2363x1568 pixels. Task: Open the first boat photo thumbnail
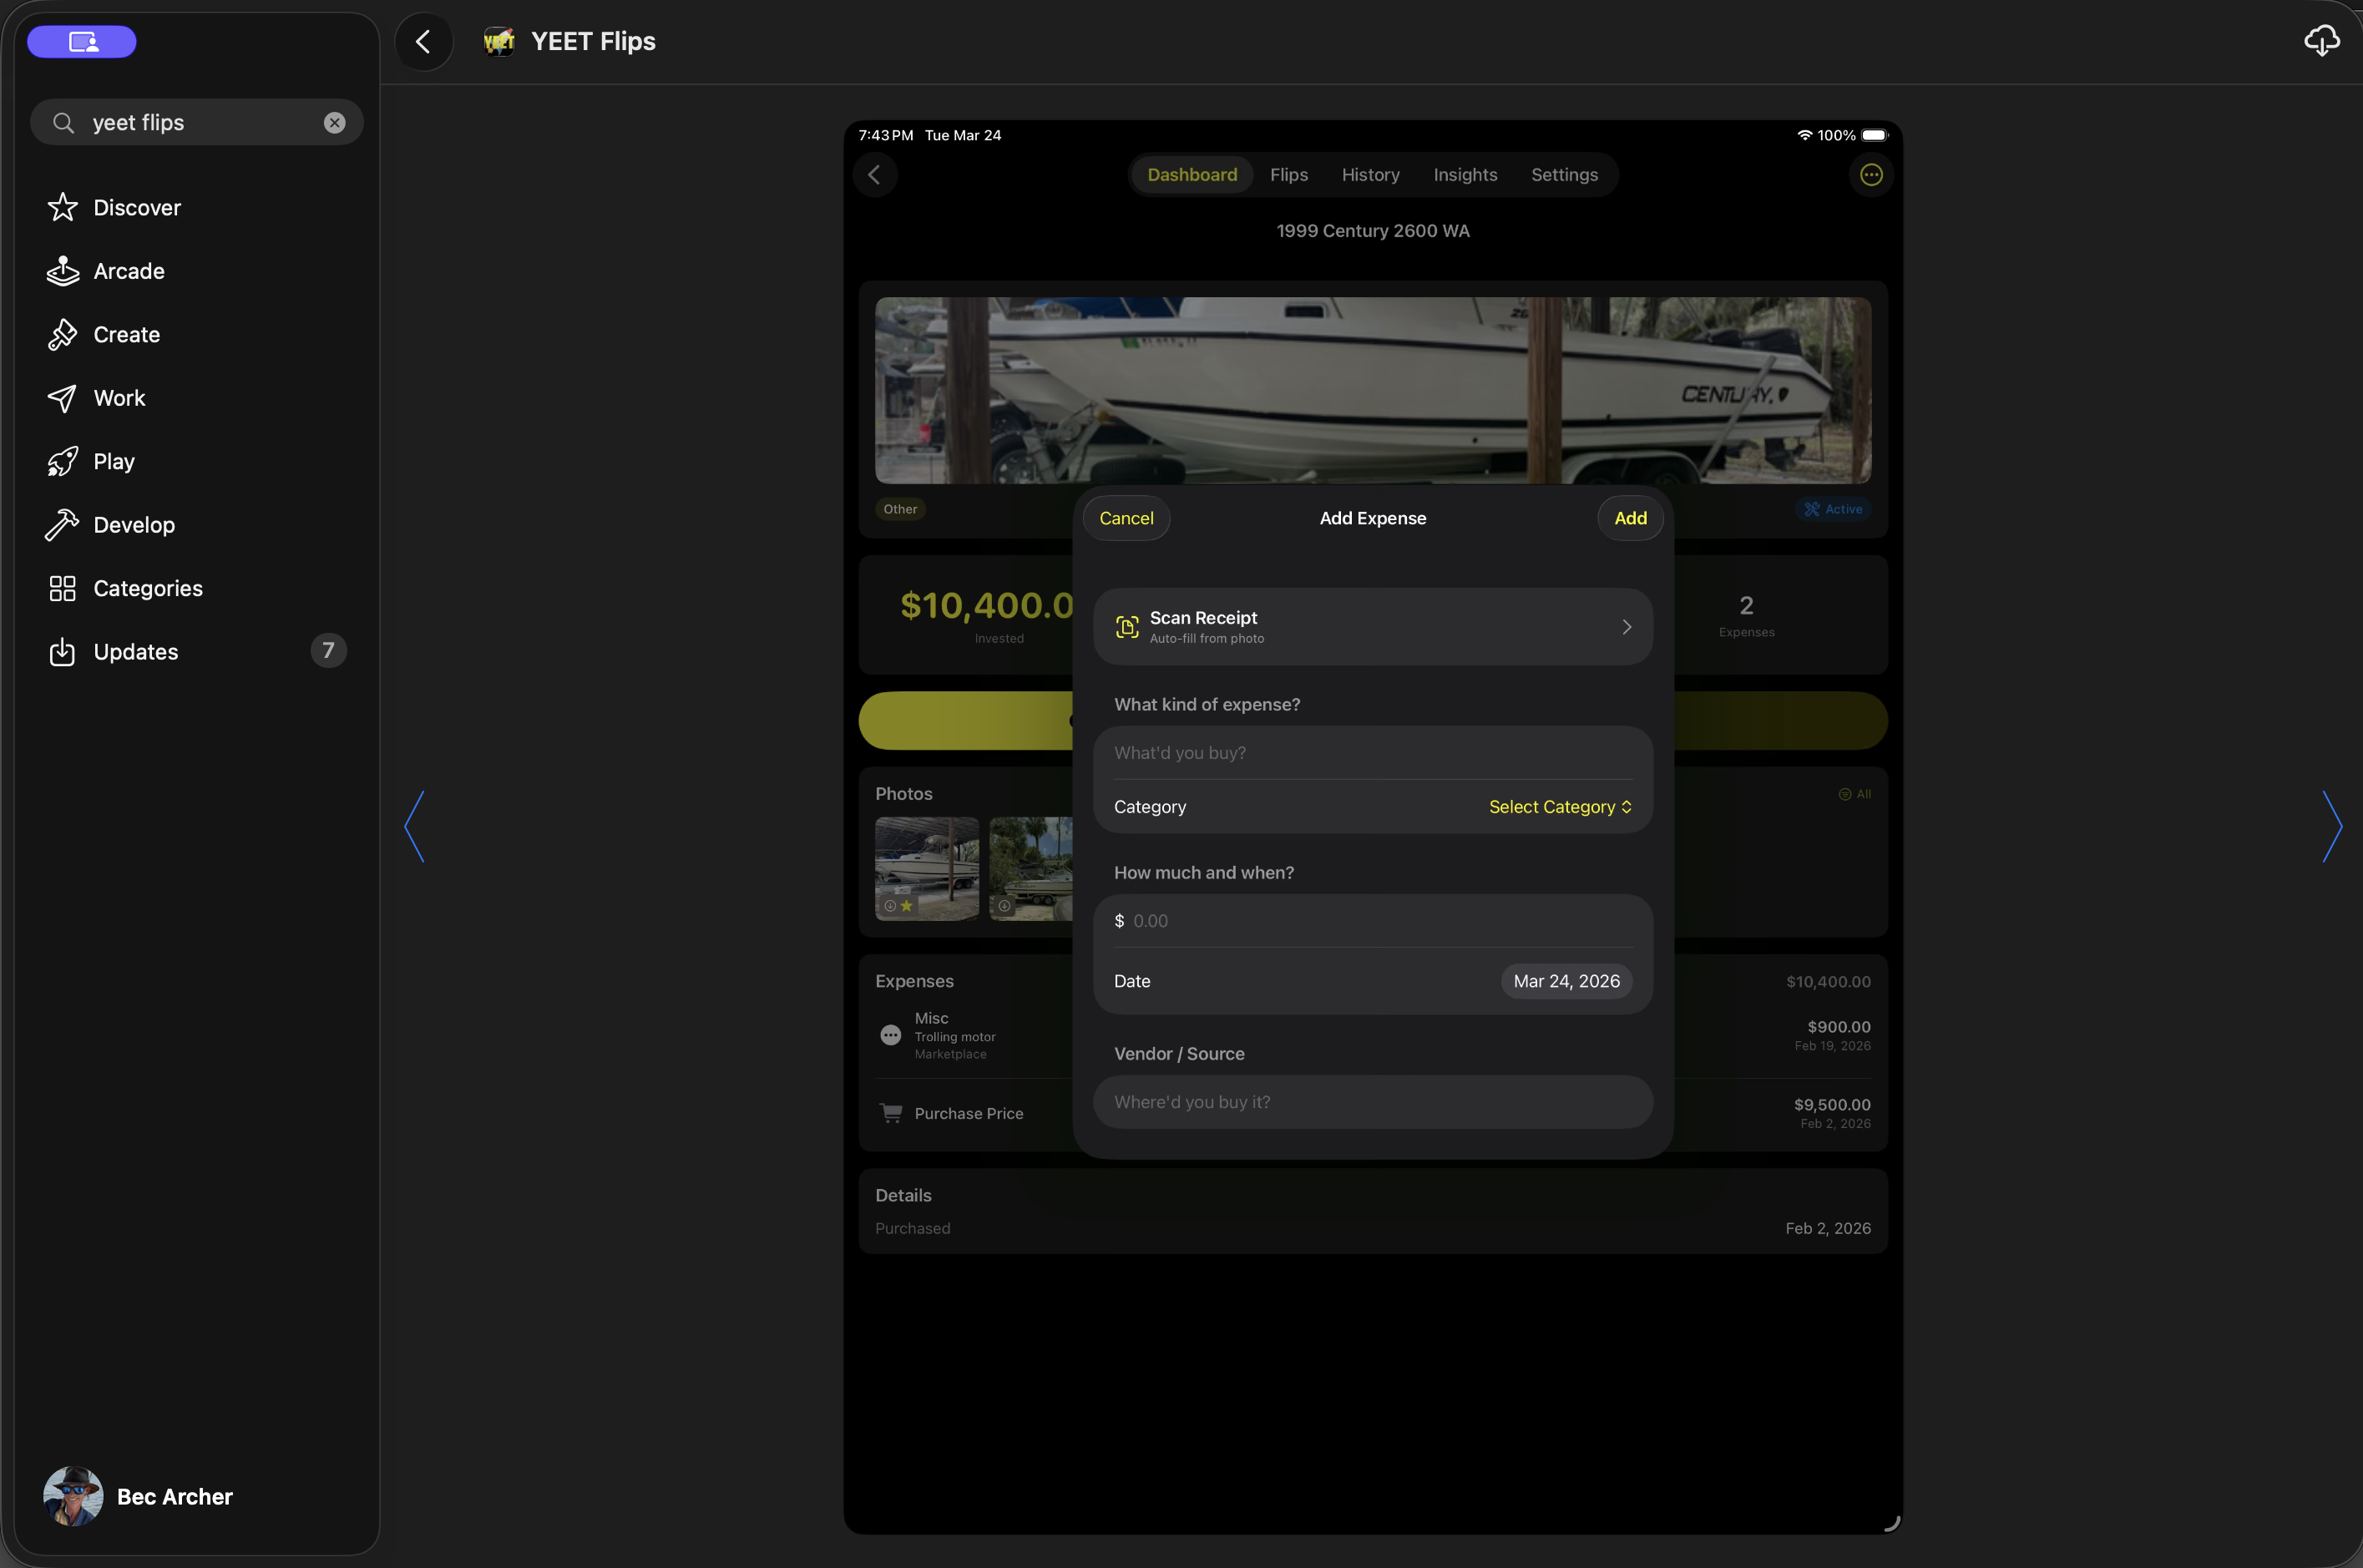pyautogui.click(x=927, y=868)
